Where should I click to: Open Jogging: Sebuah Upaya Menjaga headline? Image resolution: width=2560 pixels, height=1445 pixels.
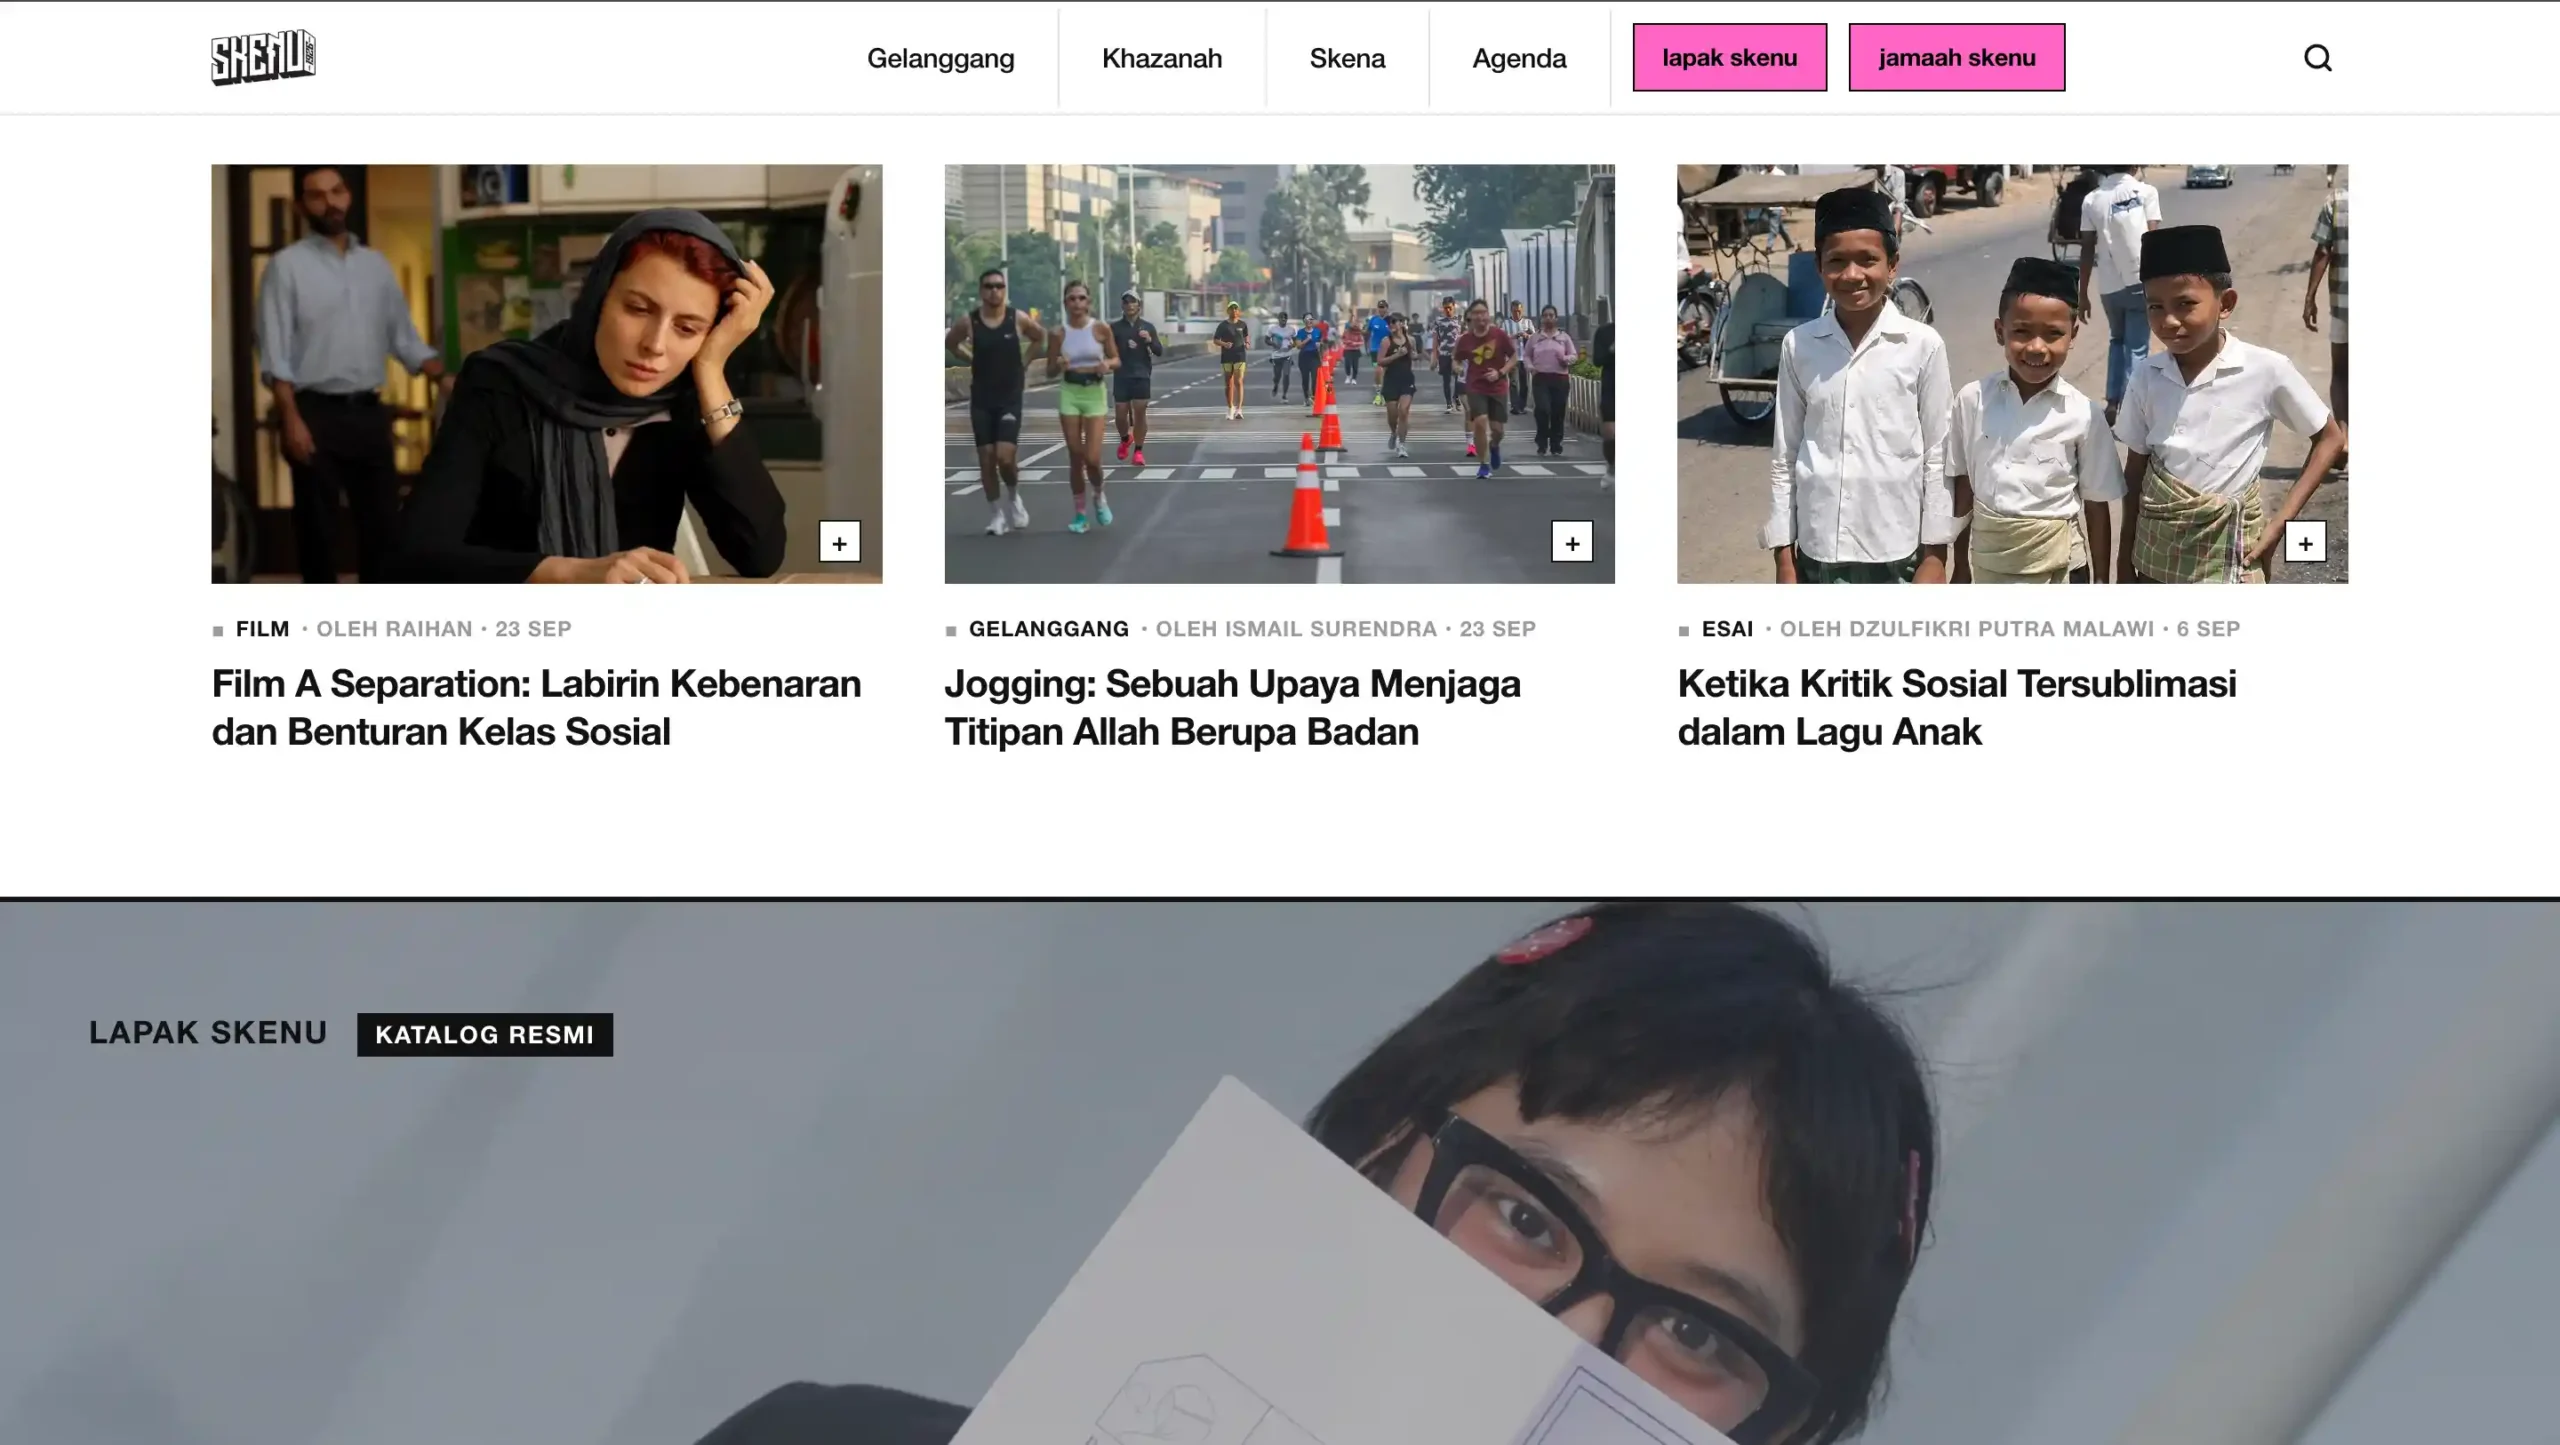coord(1232,707)
